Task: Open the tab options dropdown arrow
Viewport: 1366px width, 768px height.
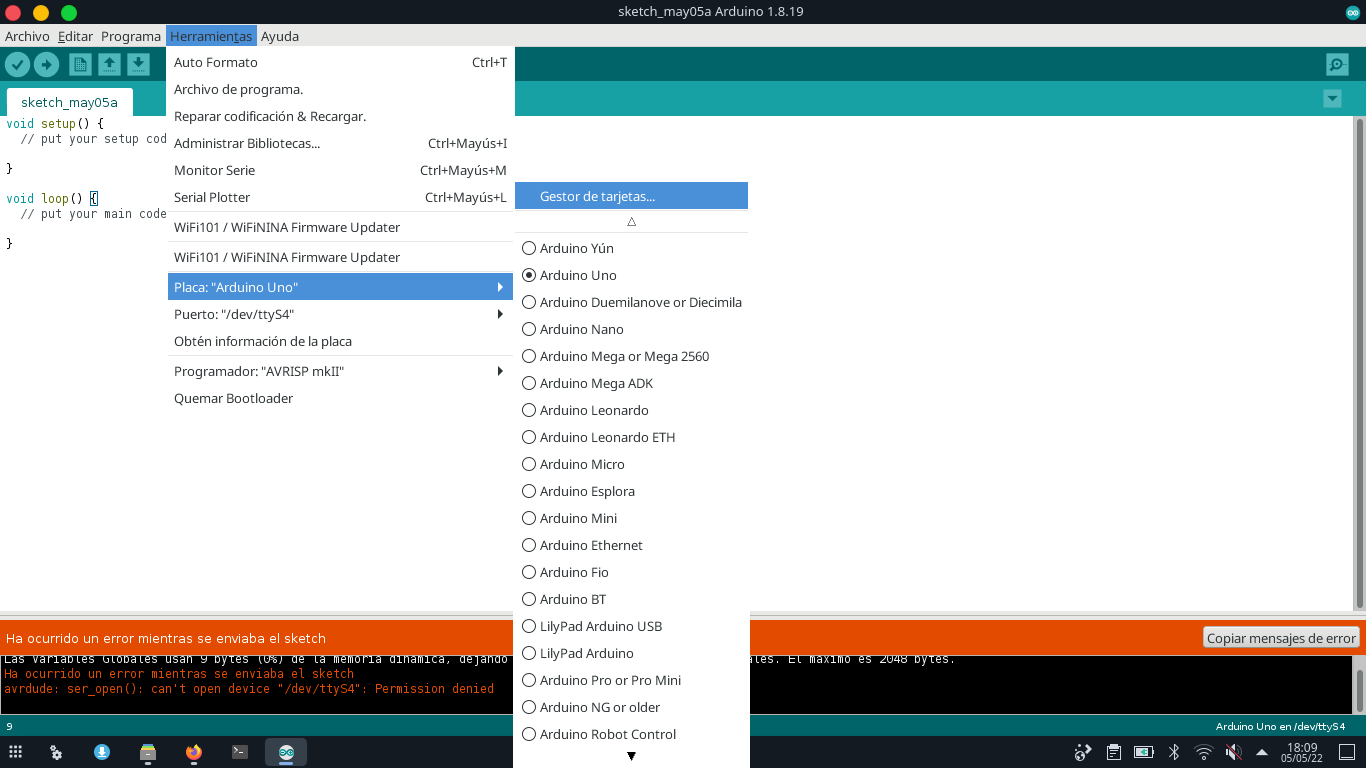Action: click(x=1332, y=98)
